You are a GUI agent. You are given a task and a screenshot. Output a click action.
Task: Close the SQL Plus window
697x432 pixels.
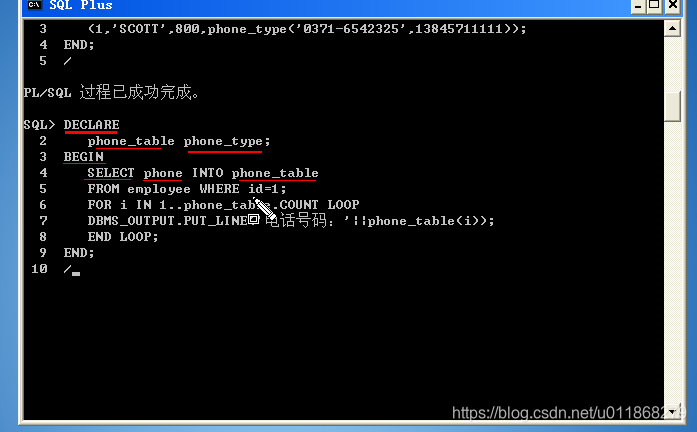coord(673,6)
